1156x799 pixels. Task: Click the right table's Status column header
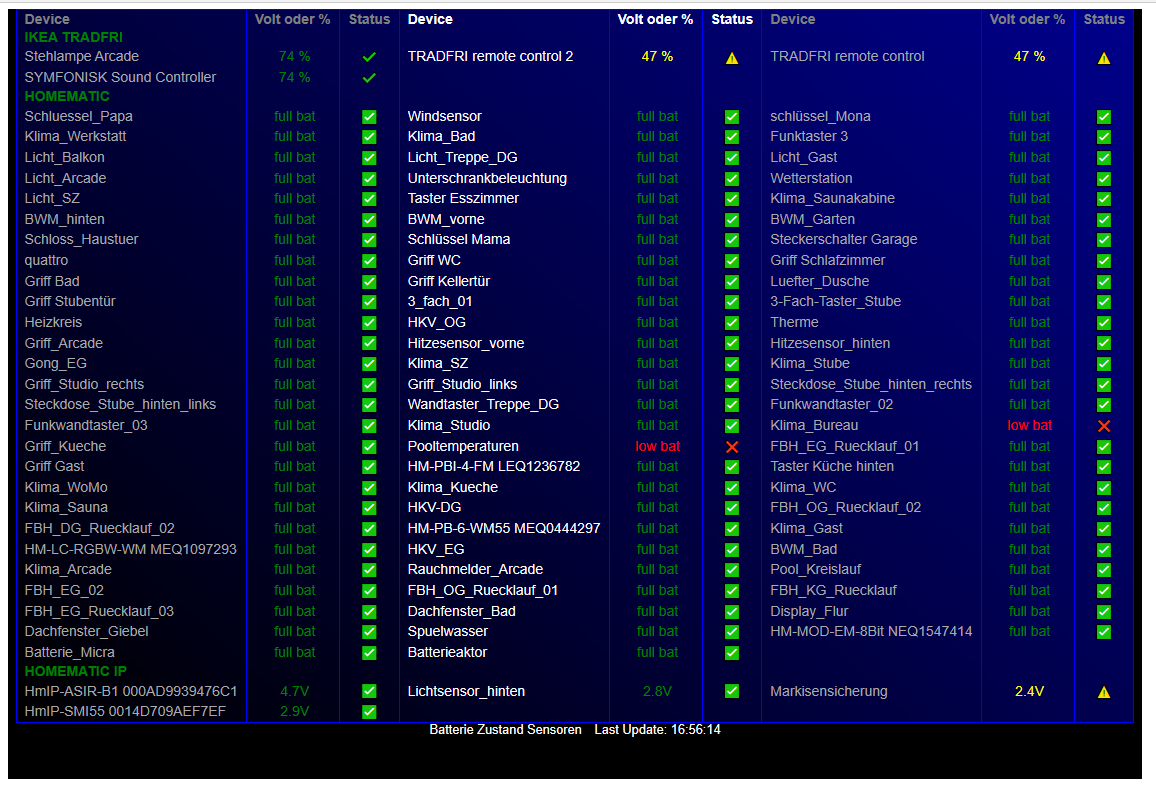pos(1104,19)
